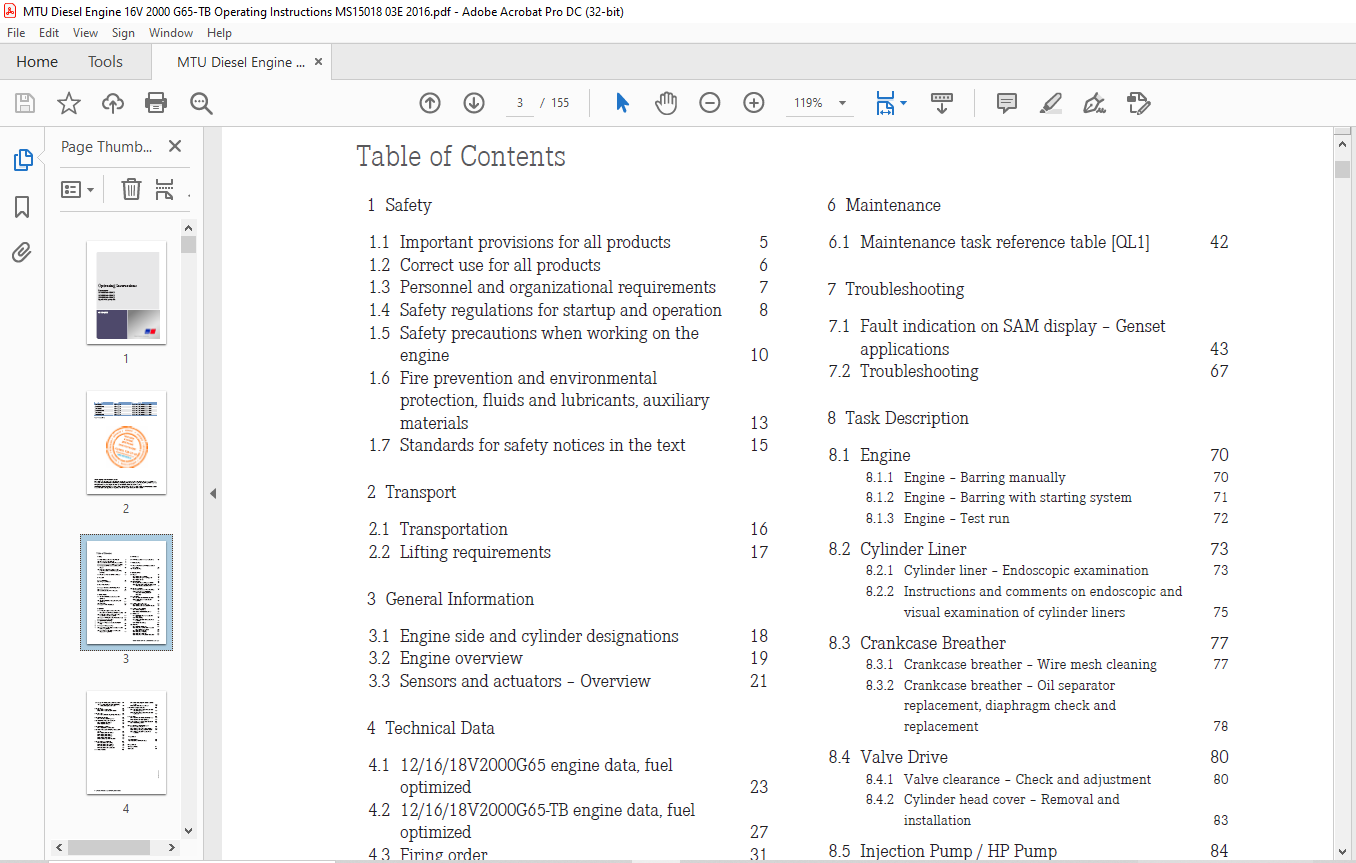Viewport: 1356px width, 863px height.
Task: Click the page number input field
Action: 520,103
